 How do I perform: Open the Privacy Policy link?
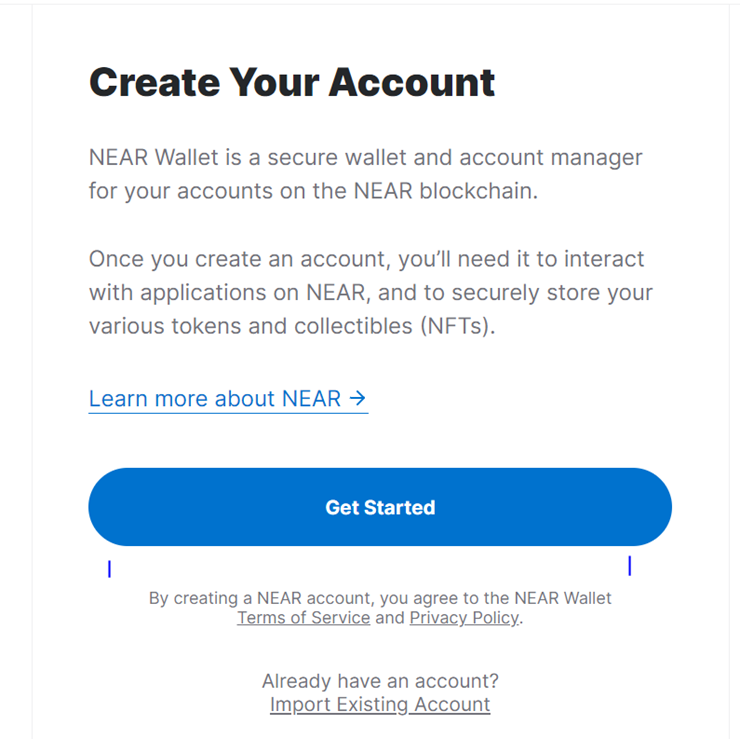click(x=464, y=618)
